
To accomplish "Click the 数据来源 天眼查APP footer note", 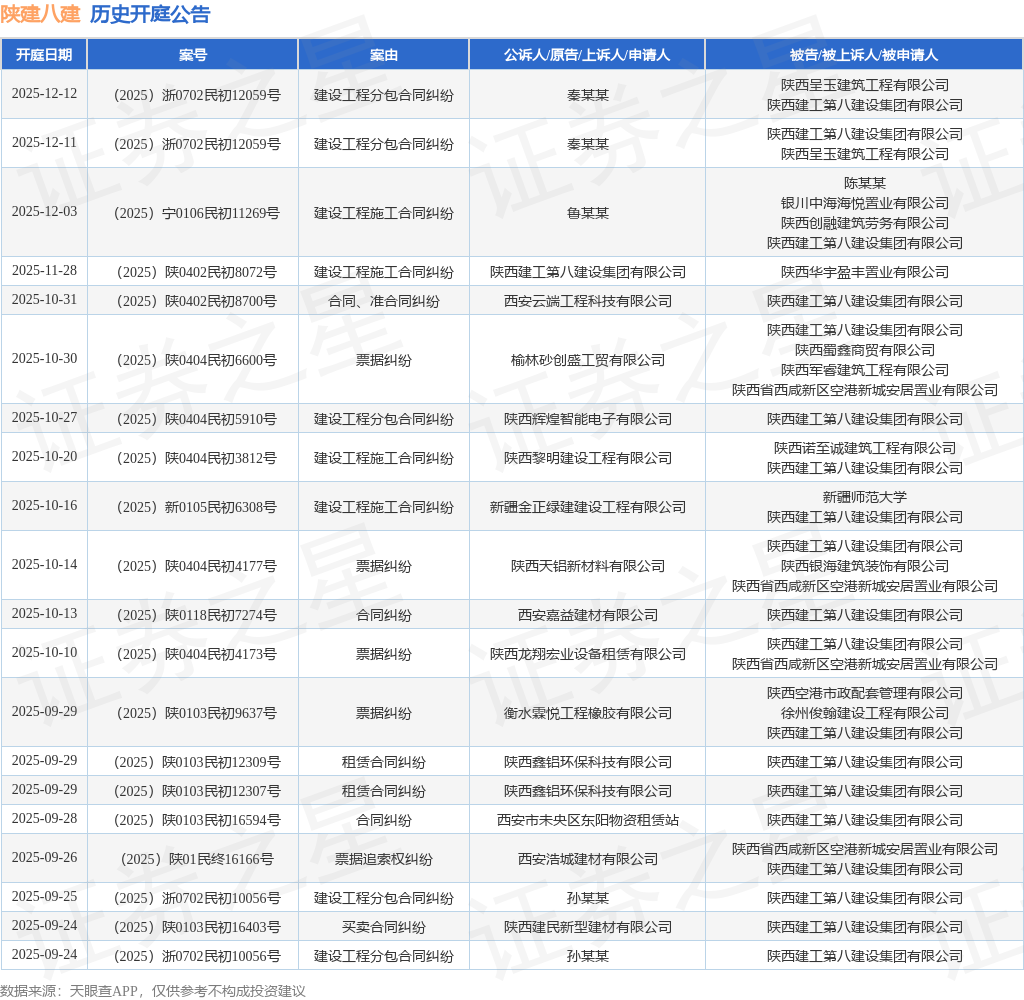I will click(153, 991).
